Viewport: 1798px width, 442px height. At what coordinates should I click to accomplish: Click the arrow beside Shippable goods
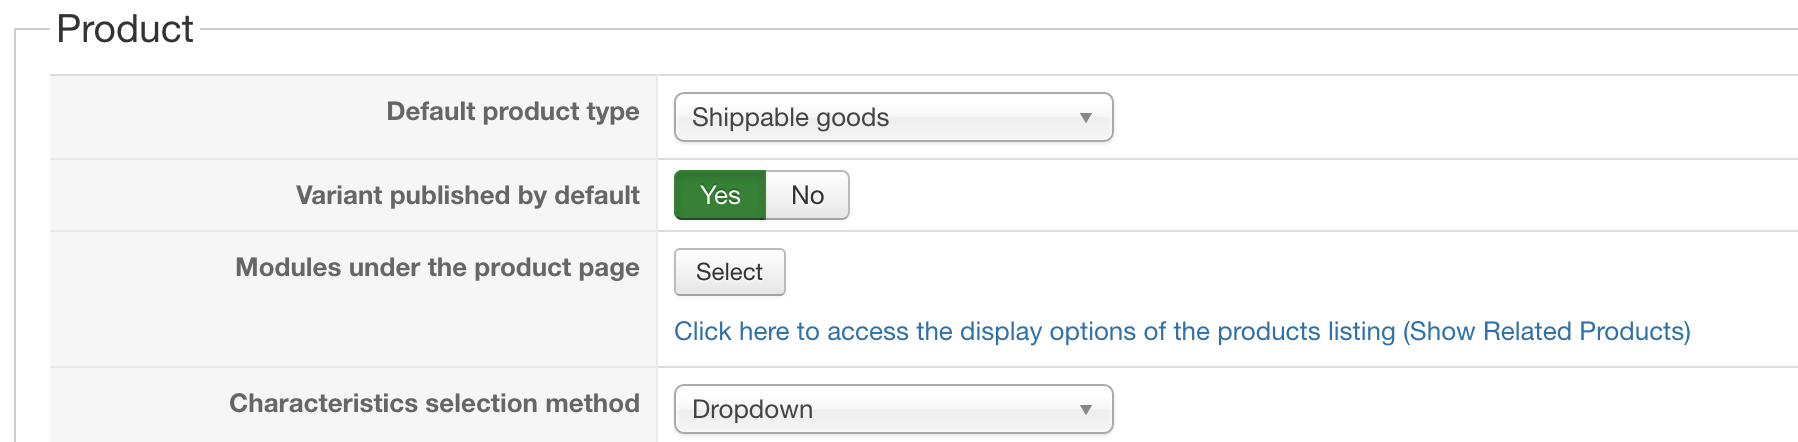point(1085,118)
